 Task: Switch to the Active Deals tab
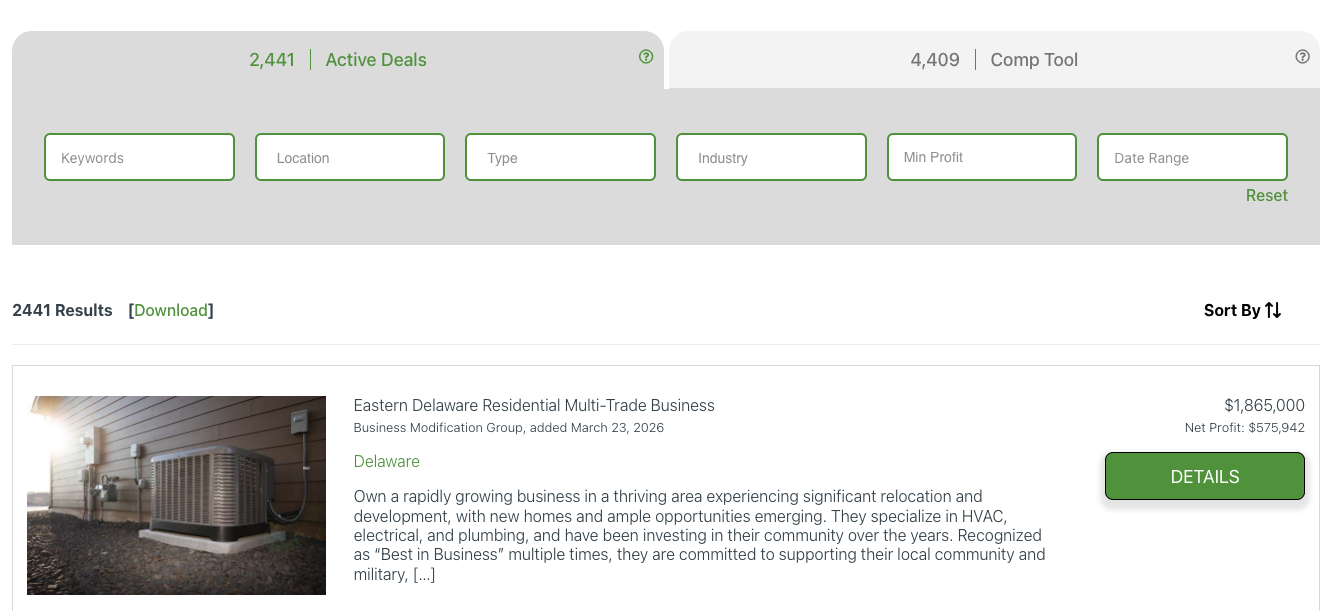click(338, 60)
